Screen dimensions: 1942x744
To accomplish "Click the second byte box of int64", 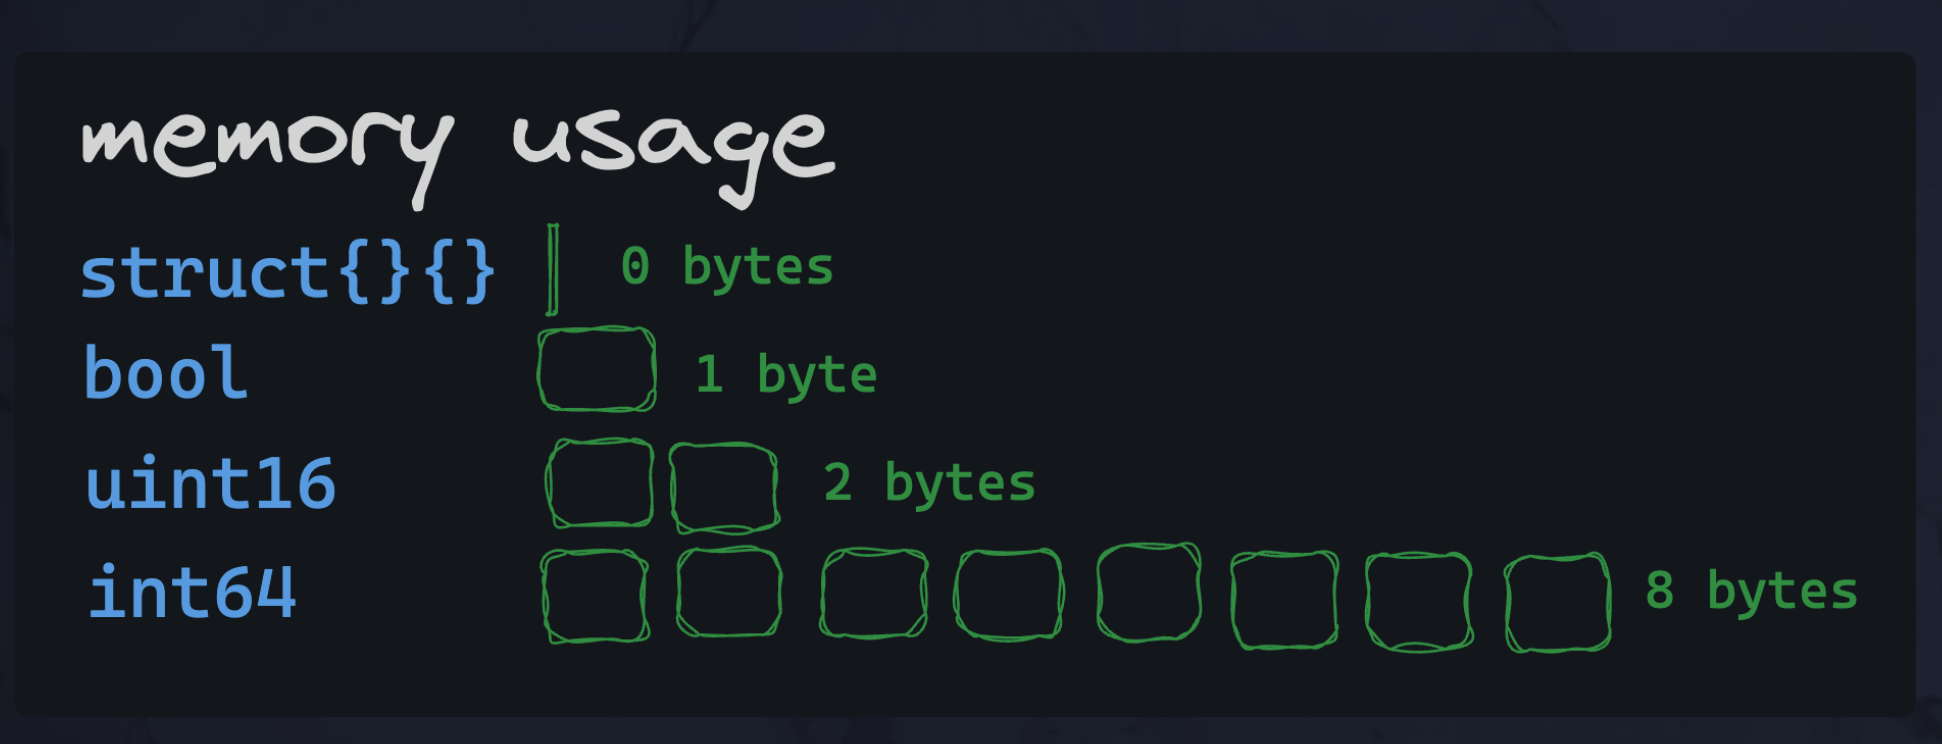I will (x=729, y=593).
